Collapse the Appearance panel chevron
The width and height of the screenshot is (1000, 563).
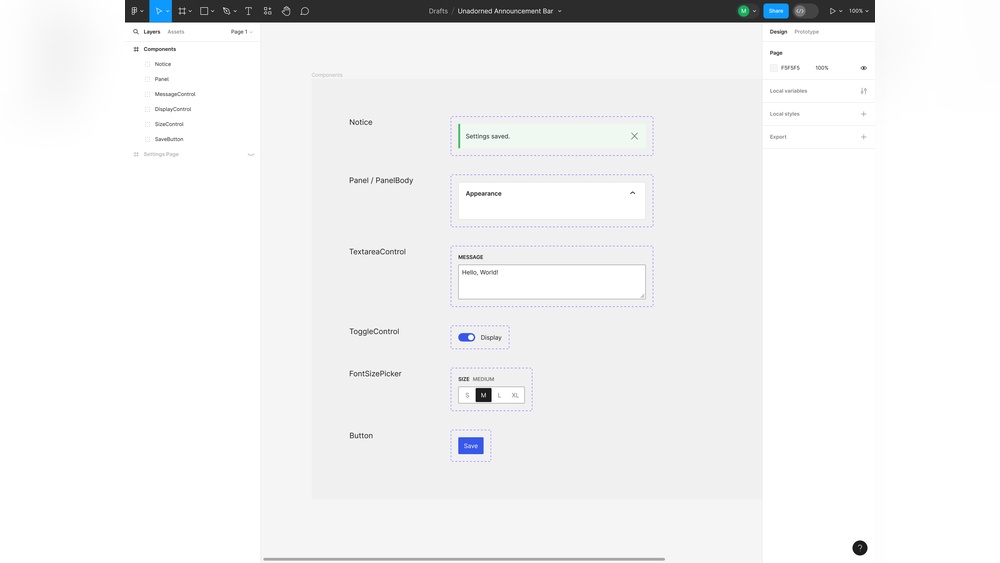click(x=632, y=193)
